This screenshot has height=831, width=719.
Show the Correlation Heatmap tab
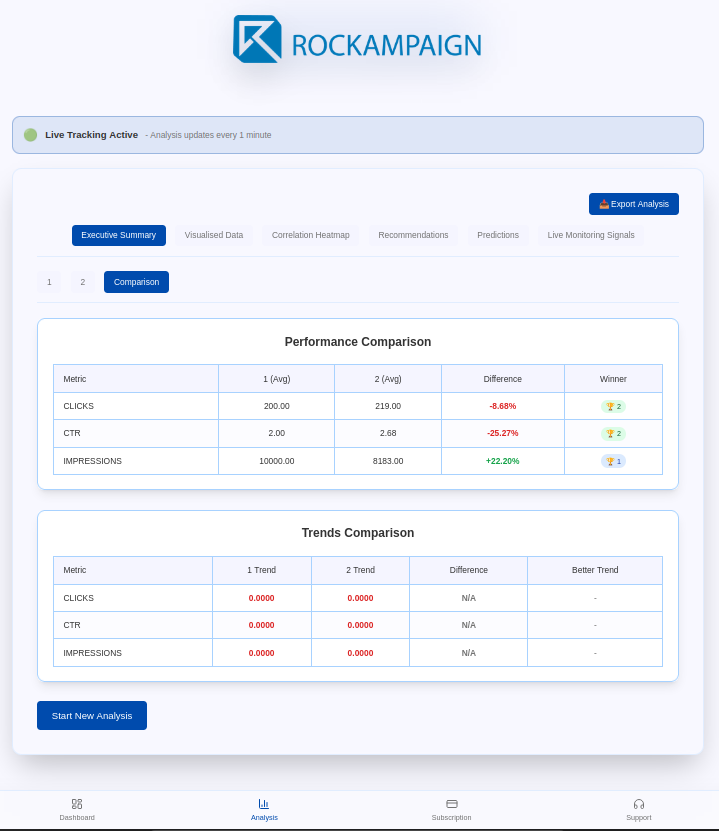(311, 235)
